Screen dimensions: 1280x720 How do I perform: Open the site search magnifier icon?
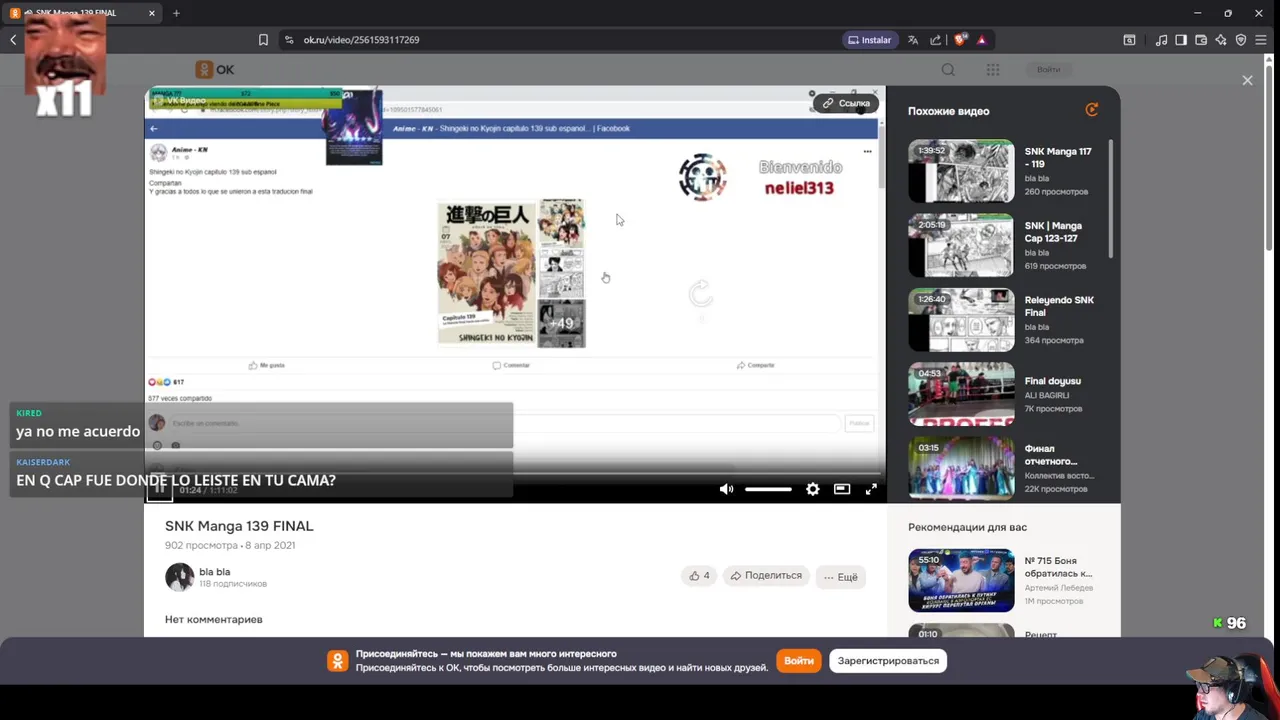948,69
